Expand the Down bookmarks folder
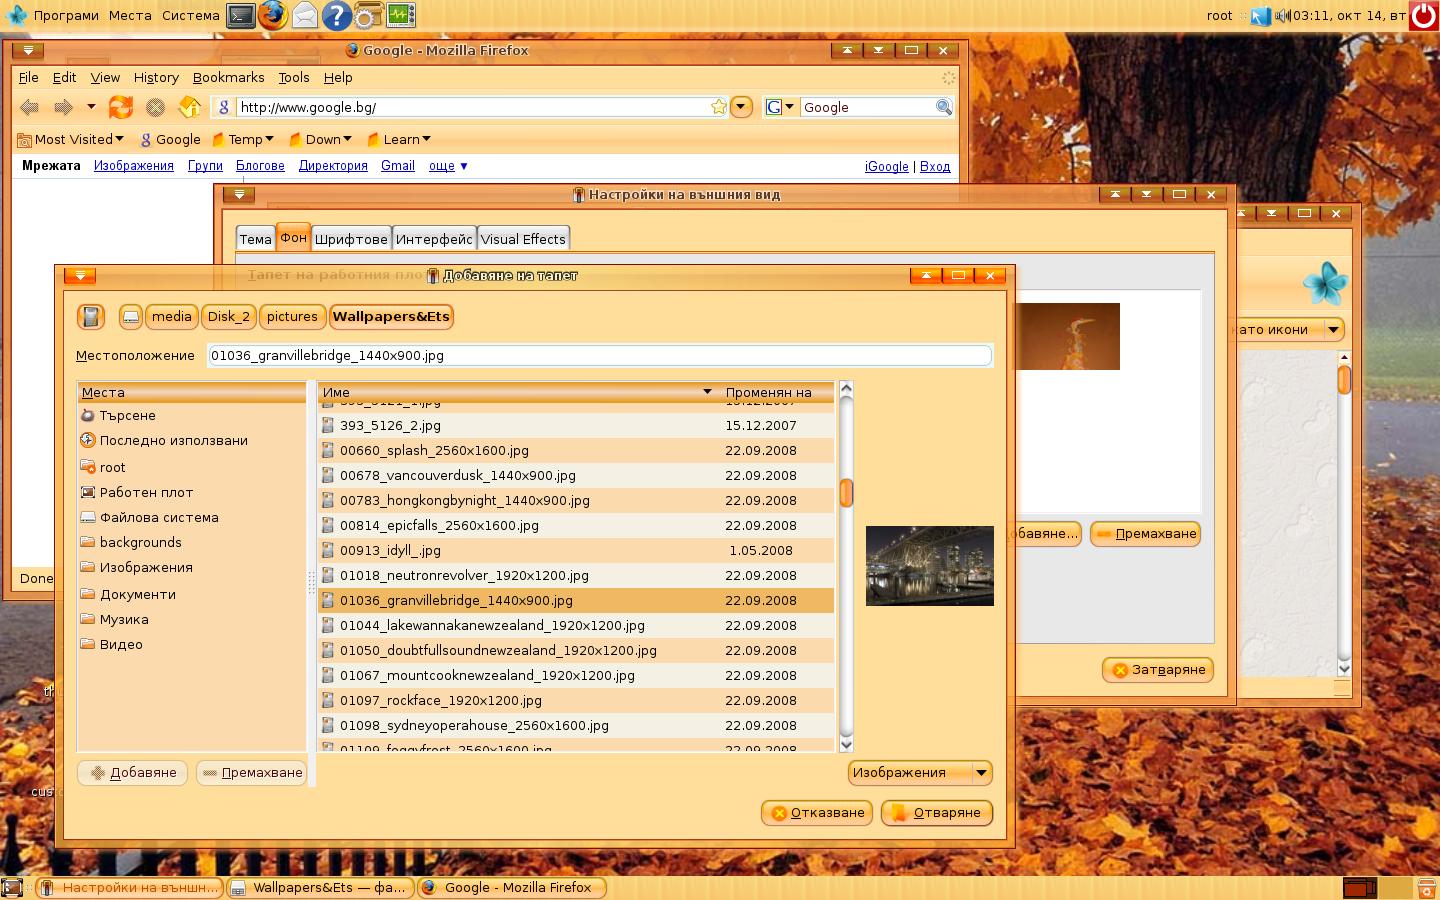The height and width of the screenshot is (900, 1440). tap(320, 140)
